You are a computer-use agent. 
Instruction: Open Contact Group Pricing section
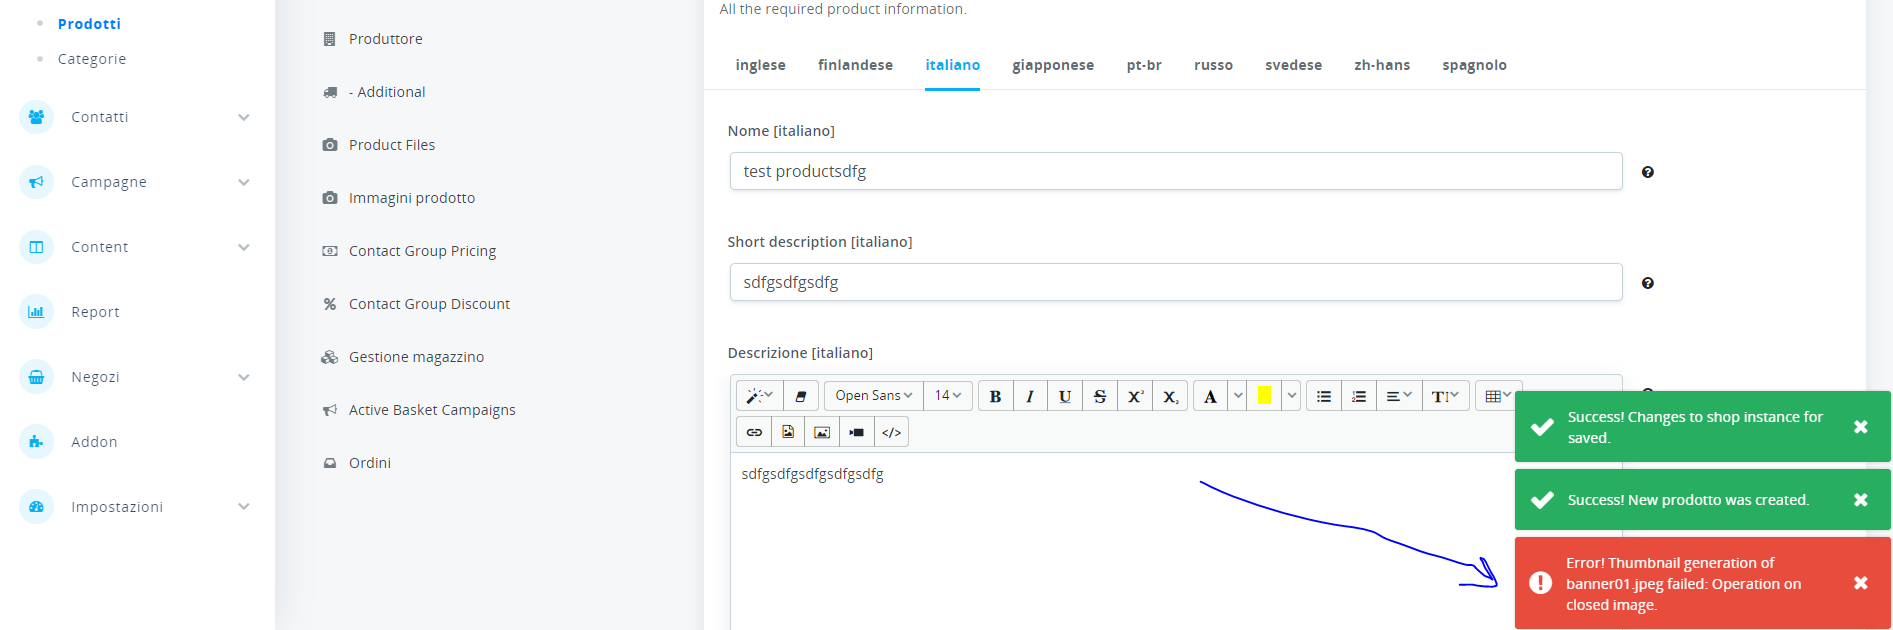[x=422, y=251]
